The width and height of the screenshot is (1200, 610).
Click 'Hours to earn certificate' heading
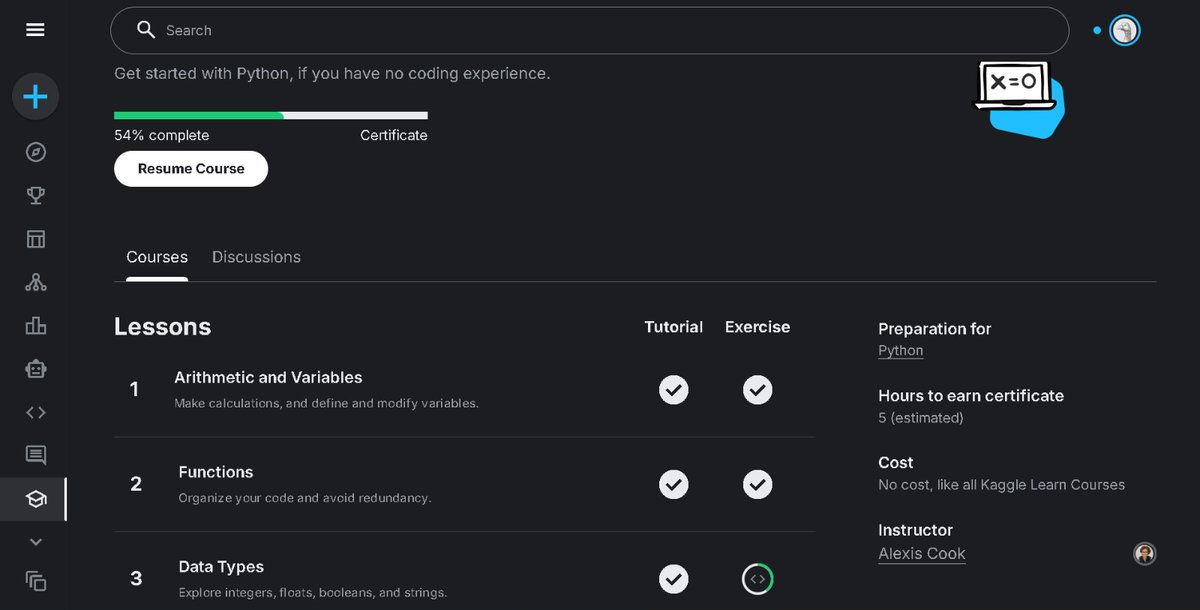(x=971, y=396)
